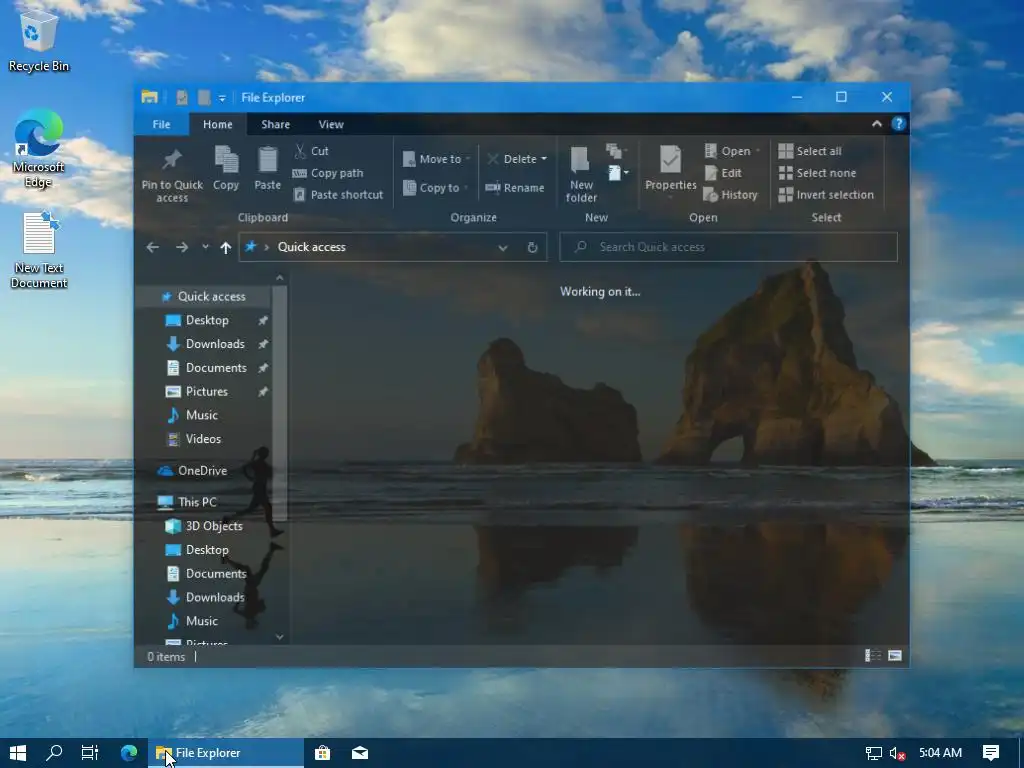Open the New item dropdown in New group
The image size is (1024, 768).
[x=618, y=173]
